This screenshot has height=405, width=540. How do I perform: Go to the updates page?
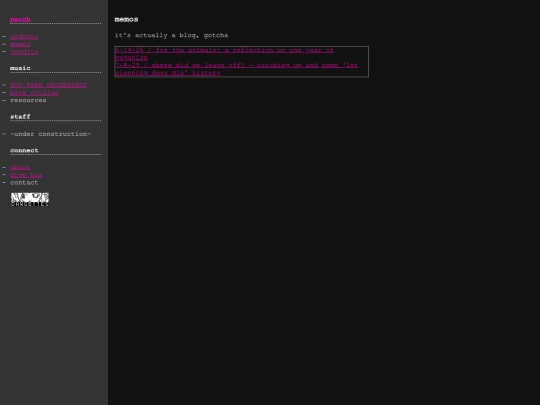(x=24, y=37)
